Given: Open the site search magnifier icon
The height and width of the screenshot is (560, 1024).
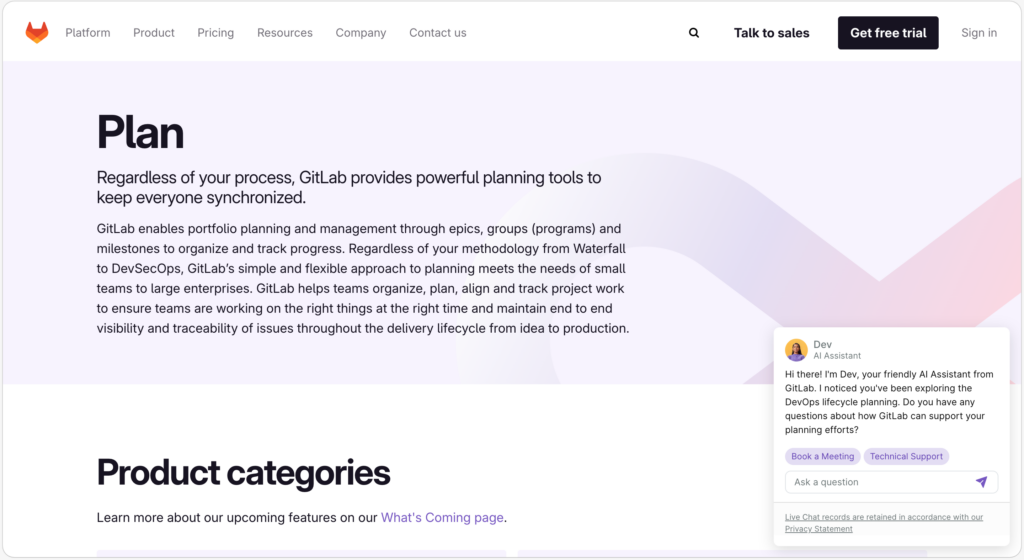Looking at the screenshot, I should pos(694,33).
